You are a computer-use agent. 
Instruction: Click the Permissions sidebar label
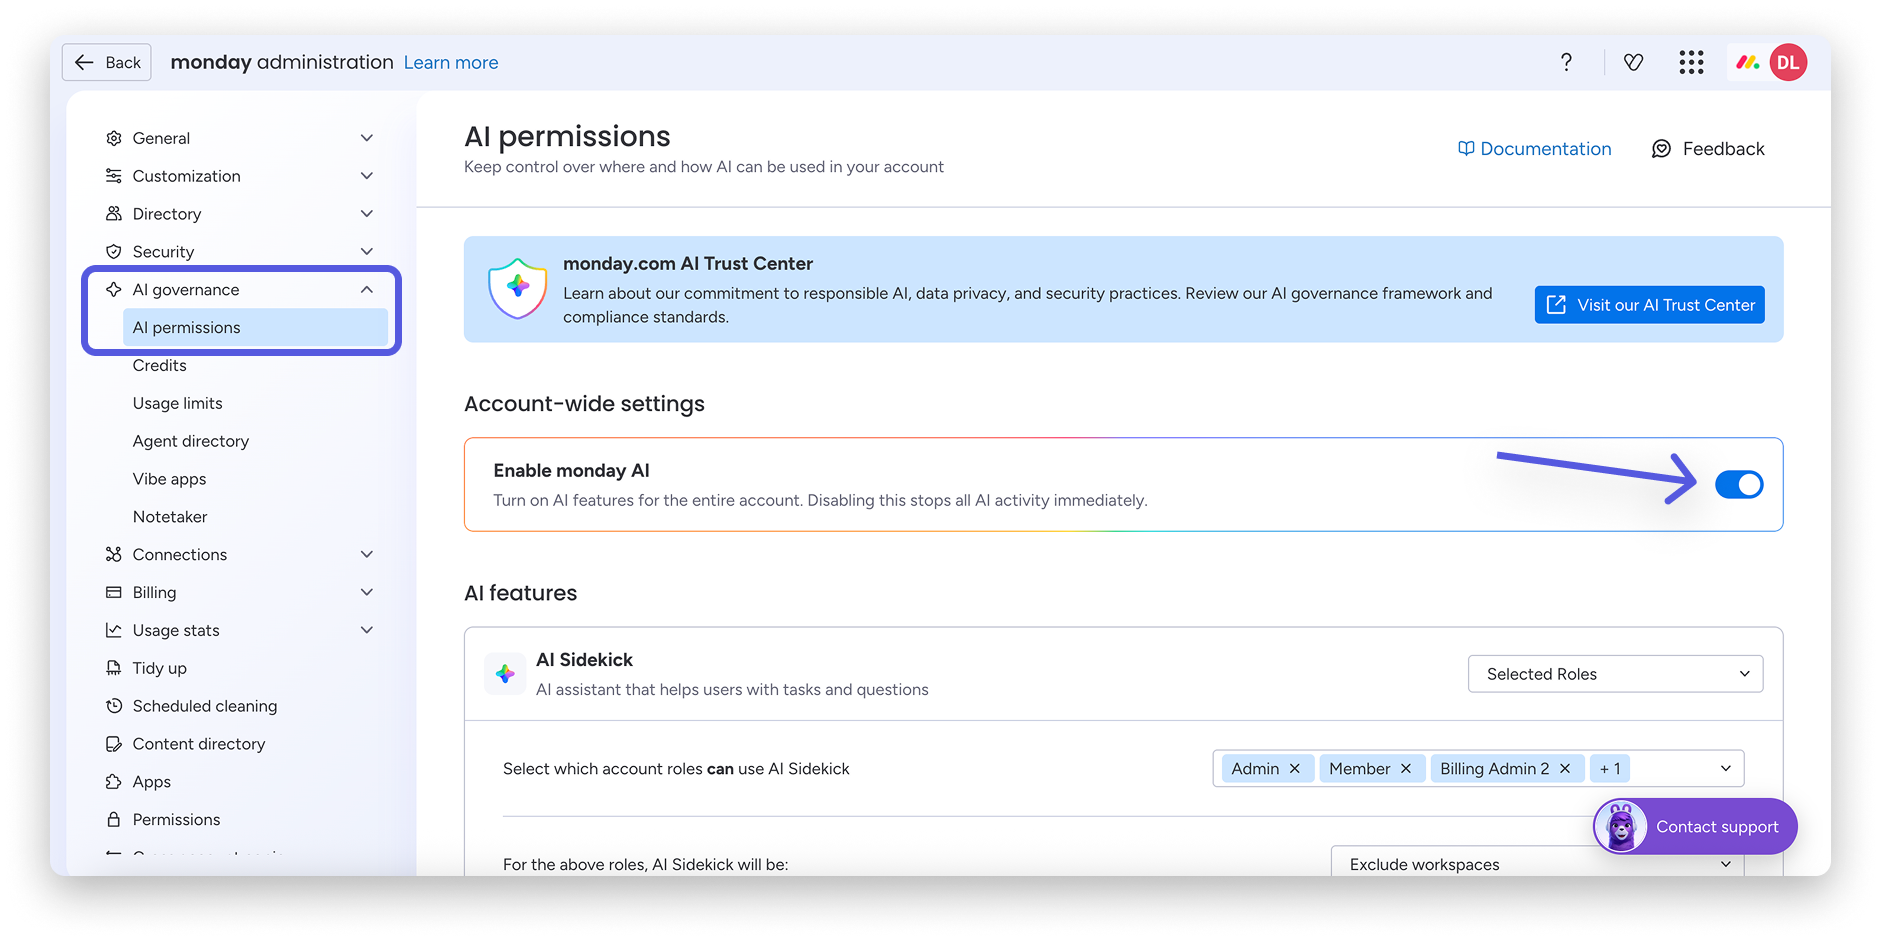pyautogui.click(x=177, y=820)
